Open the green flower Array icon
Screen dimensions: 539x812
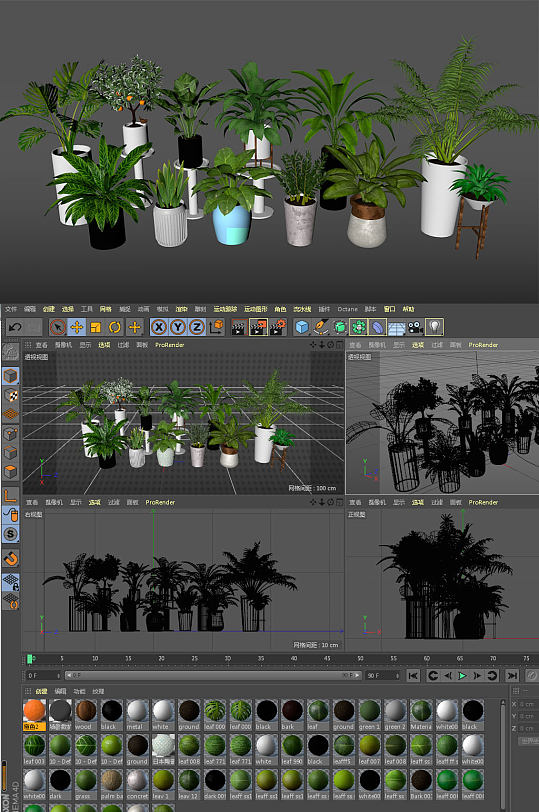click(x=358, y=327)
